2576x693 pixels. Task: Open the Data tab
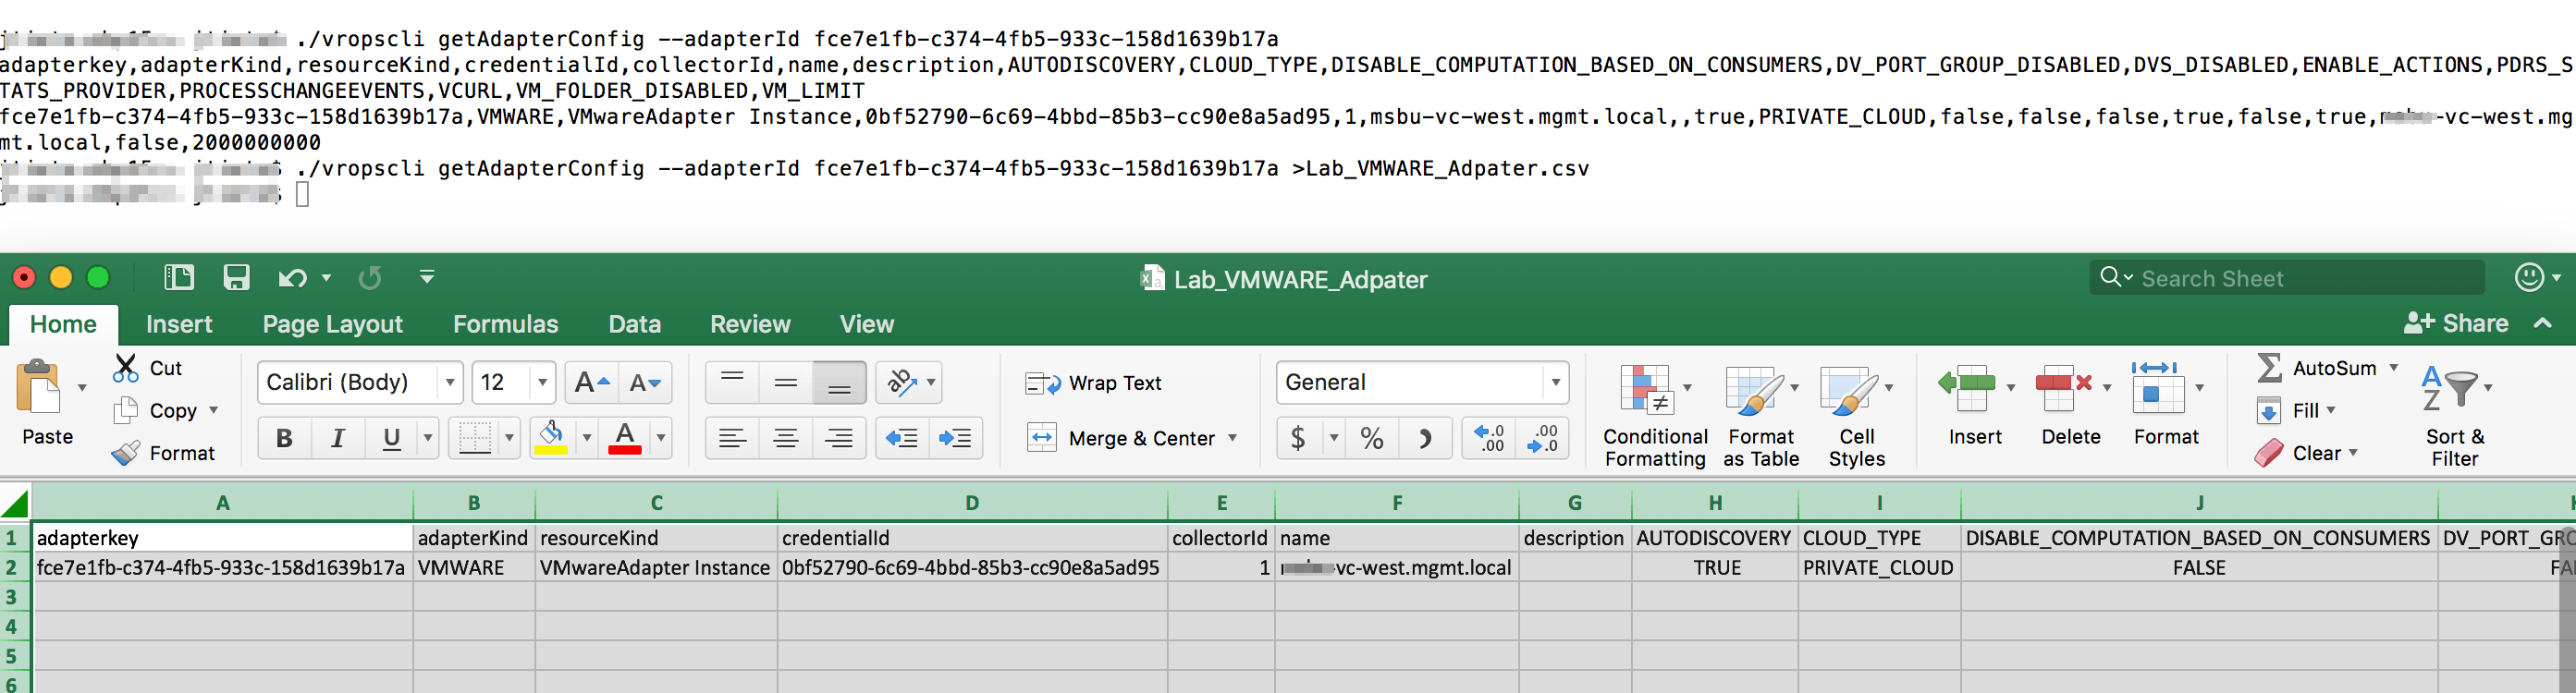(634, 324)
